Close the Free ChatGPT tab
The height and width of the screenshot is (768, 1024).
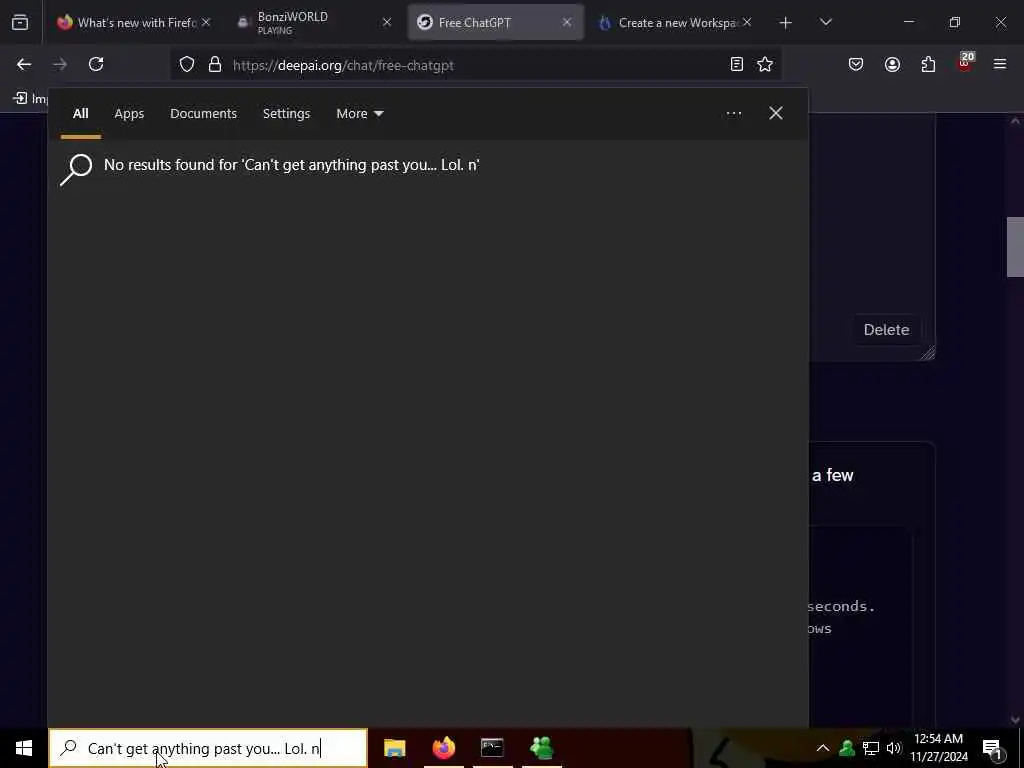point(567,23)
